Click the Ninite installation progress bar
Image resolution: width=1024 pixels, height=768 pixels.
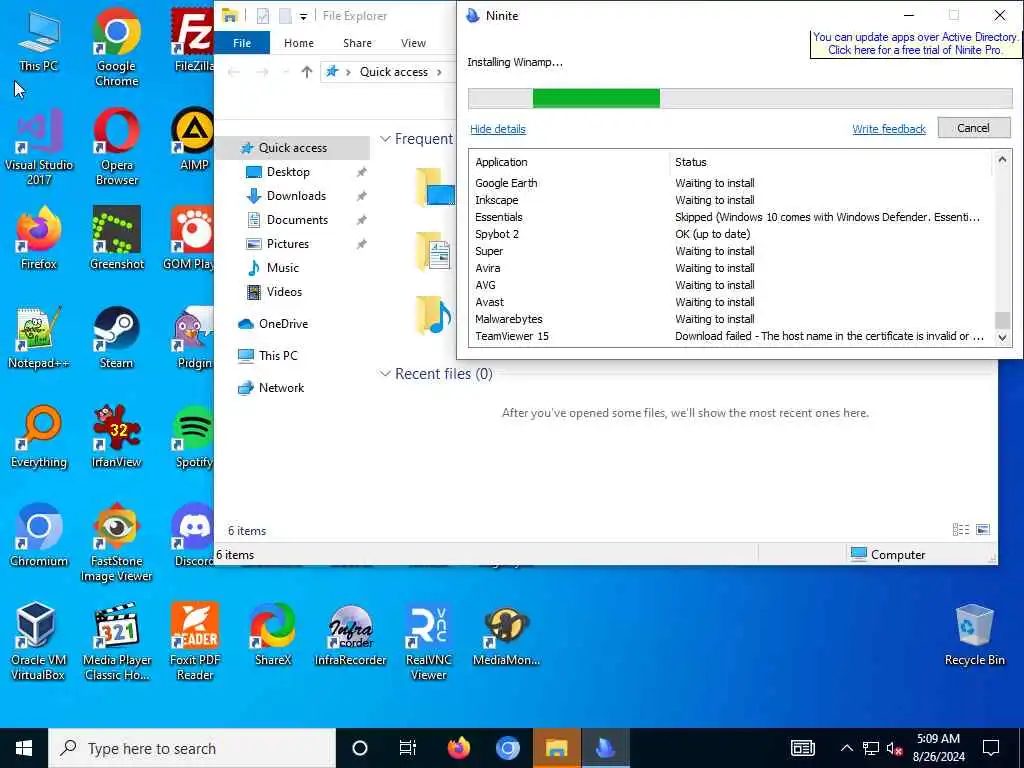(x=740, y=99)
